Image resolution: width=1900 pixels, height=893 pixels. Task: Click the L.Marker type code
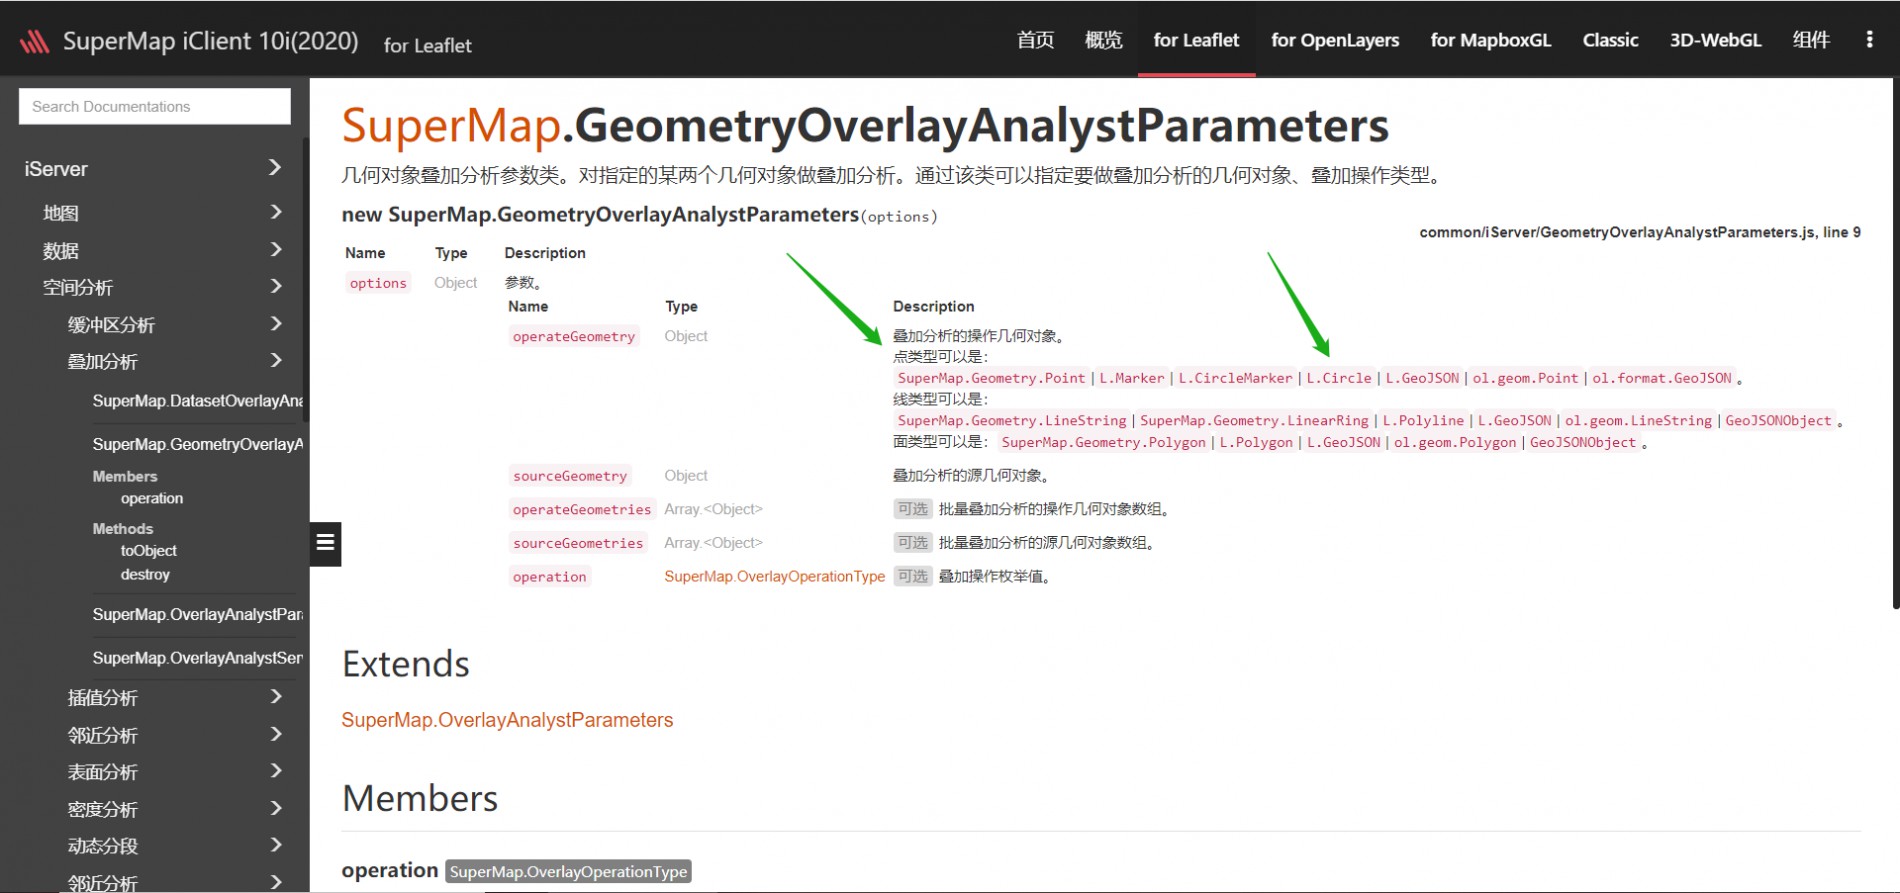pos(1132,378)
